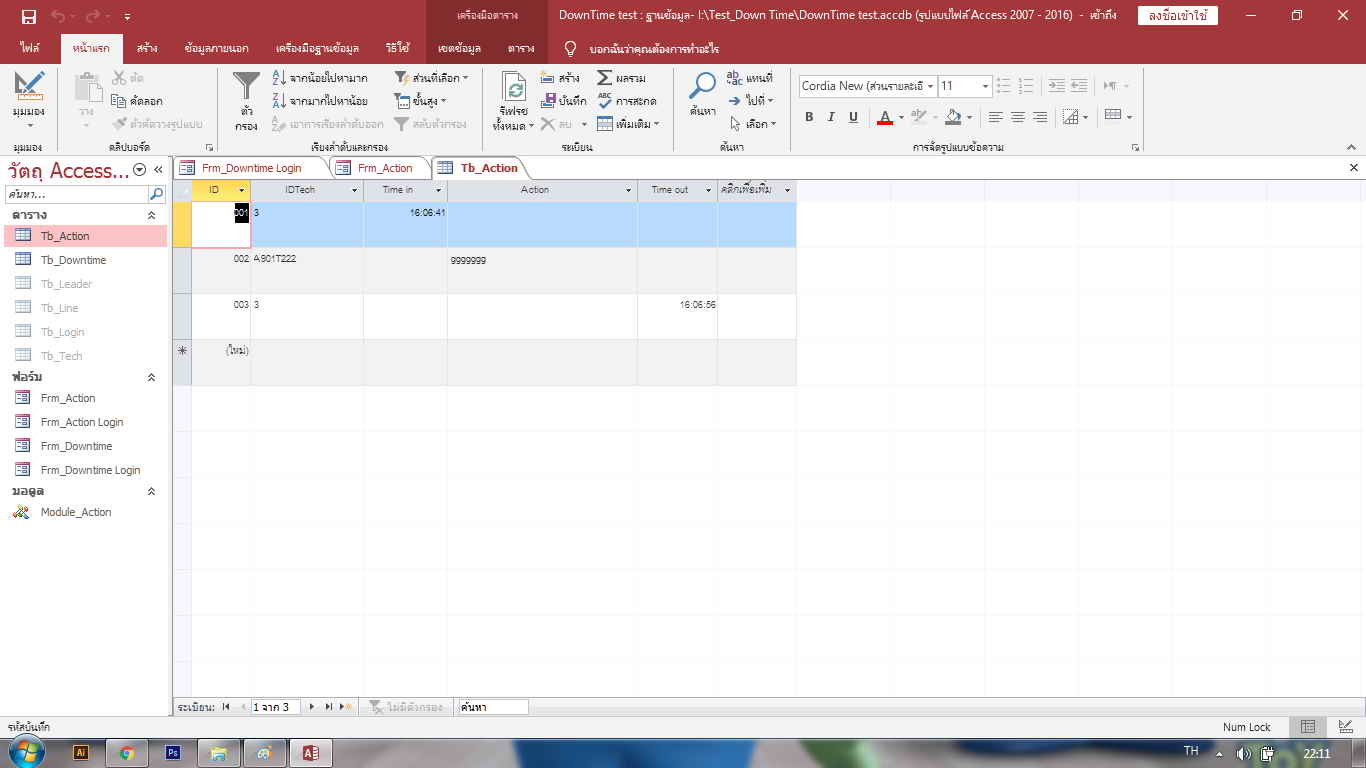The height and width of the screenshot is (768, 1366).
Task: Click Save record (บันทึก) icon
Action: 548,101
